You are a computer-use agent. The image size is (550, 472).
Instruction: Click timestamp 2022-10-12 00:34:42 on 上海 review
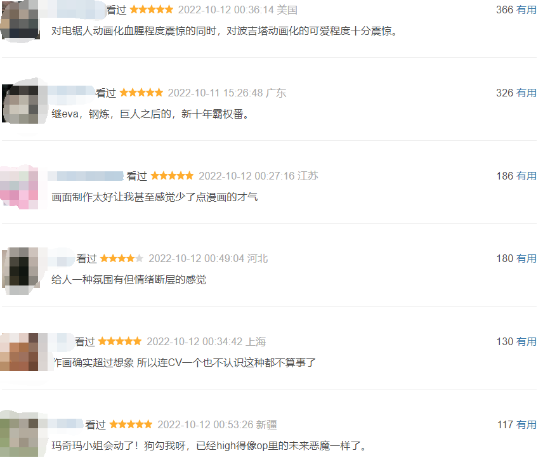click(195, 341)
